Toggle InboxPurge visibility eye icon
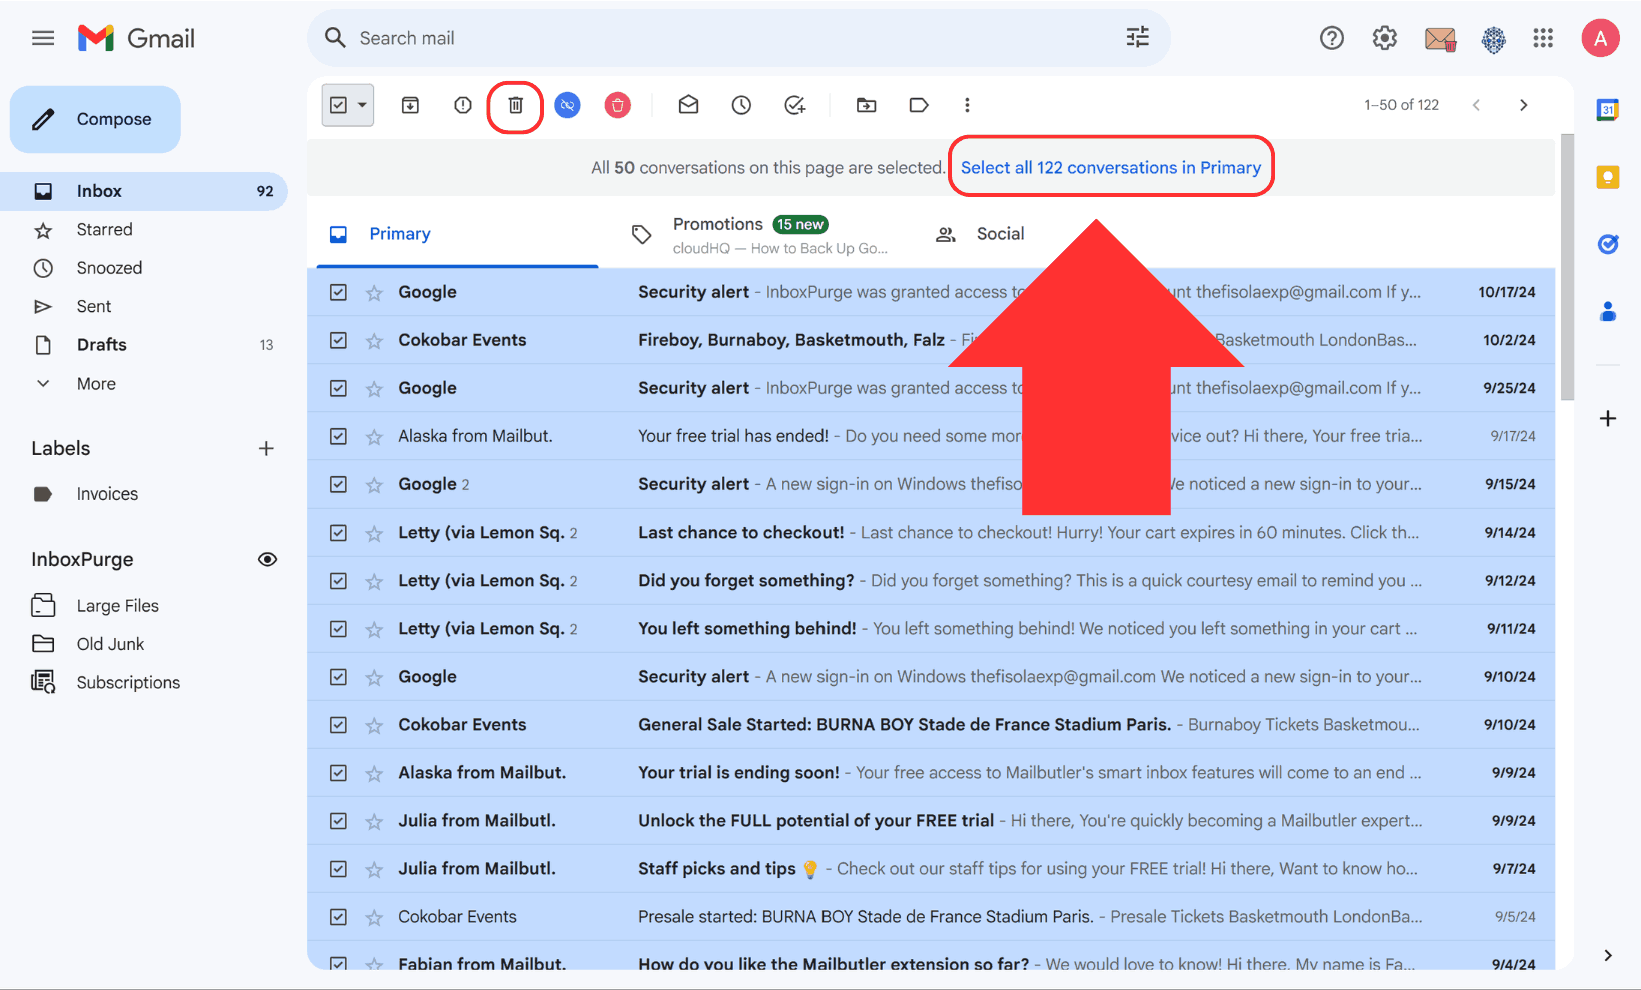Image resolution: width=1641 pixels, height=990 pixels. tap(267, 559)
